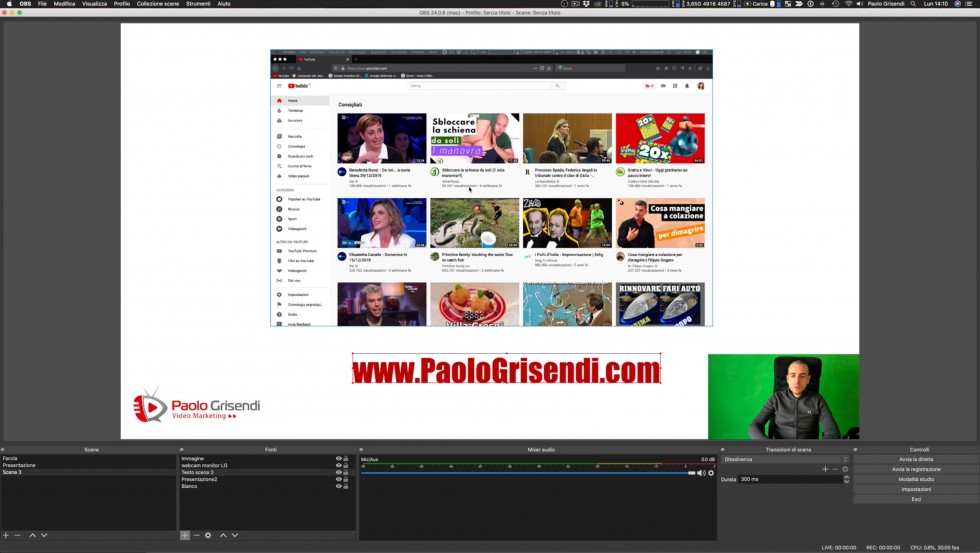Open the File menu
This screenshot has height=553, width=980.
tap(42, 4)
